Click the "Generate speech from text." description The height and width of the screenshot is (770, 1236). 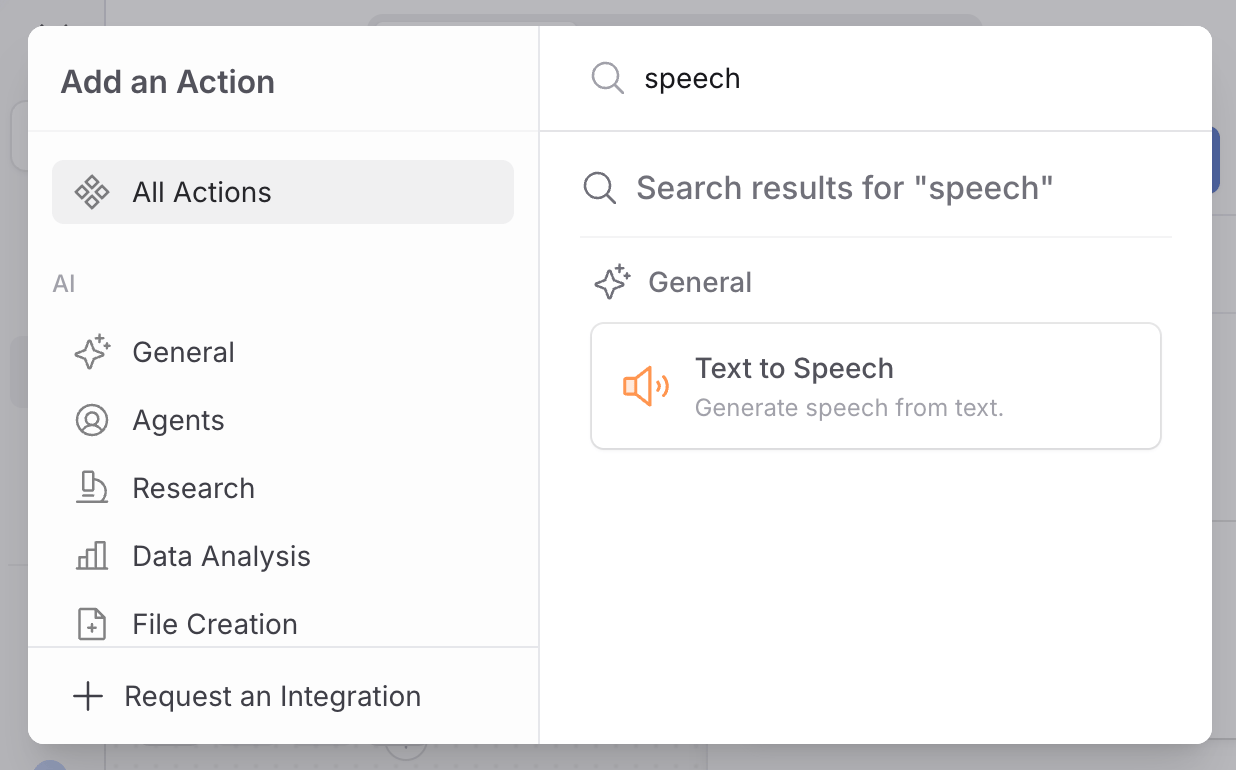click(x=849, y=408)
